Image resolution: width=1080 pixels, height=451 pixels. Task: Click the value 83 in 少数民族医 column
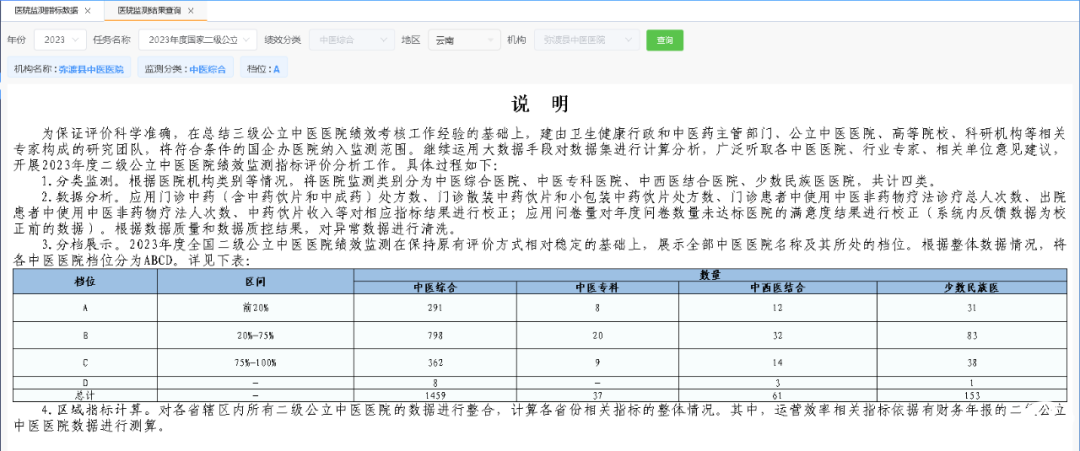click(x=972, y=335)
